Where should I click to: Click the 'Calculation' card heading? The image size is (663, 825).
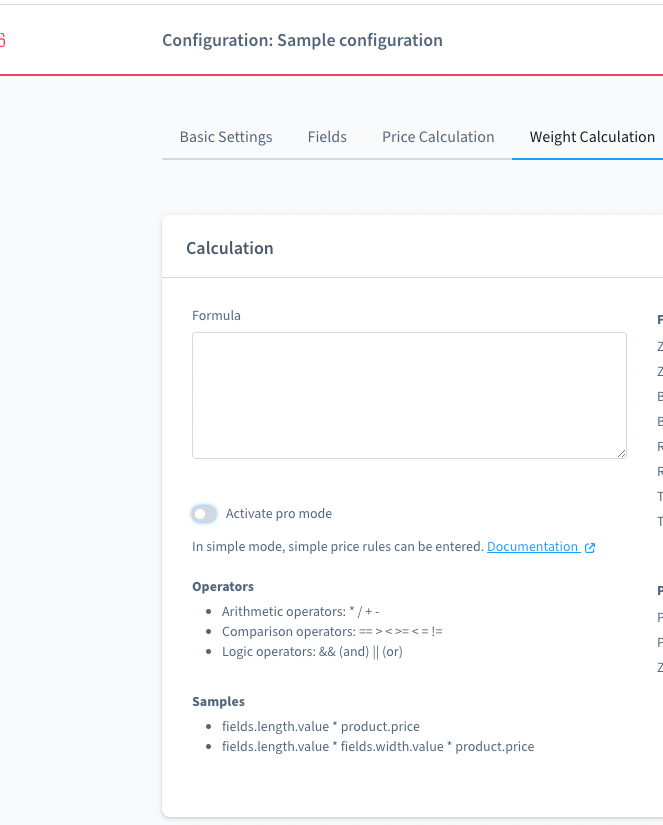click(x=230, y=248)
